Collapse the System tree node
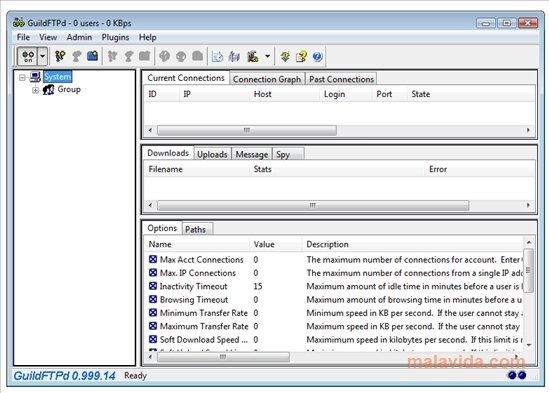This screenshot has width=549, height=393. click(22, 77)
